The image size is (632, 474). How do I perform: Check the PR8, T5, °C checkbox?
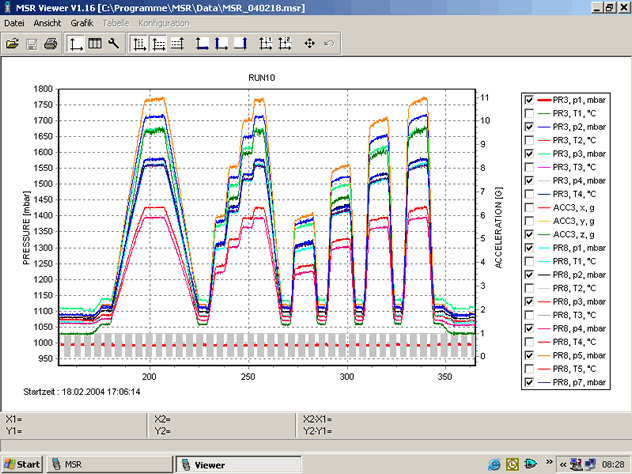(529, 368)
